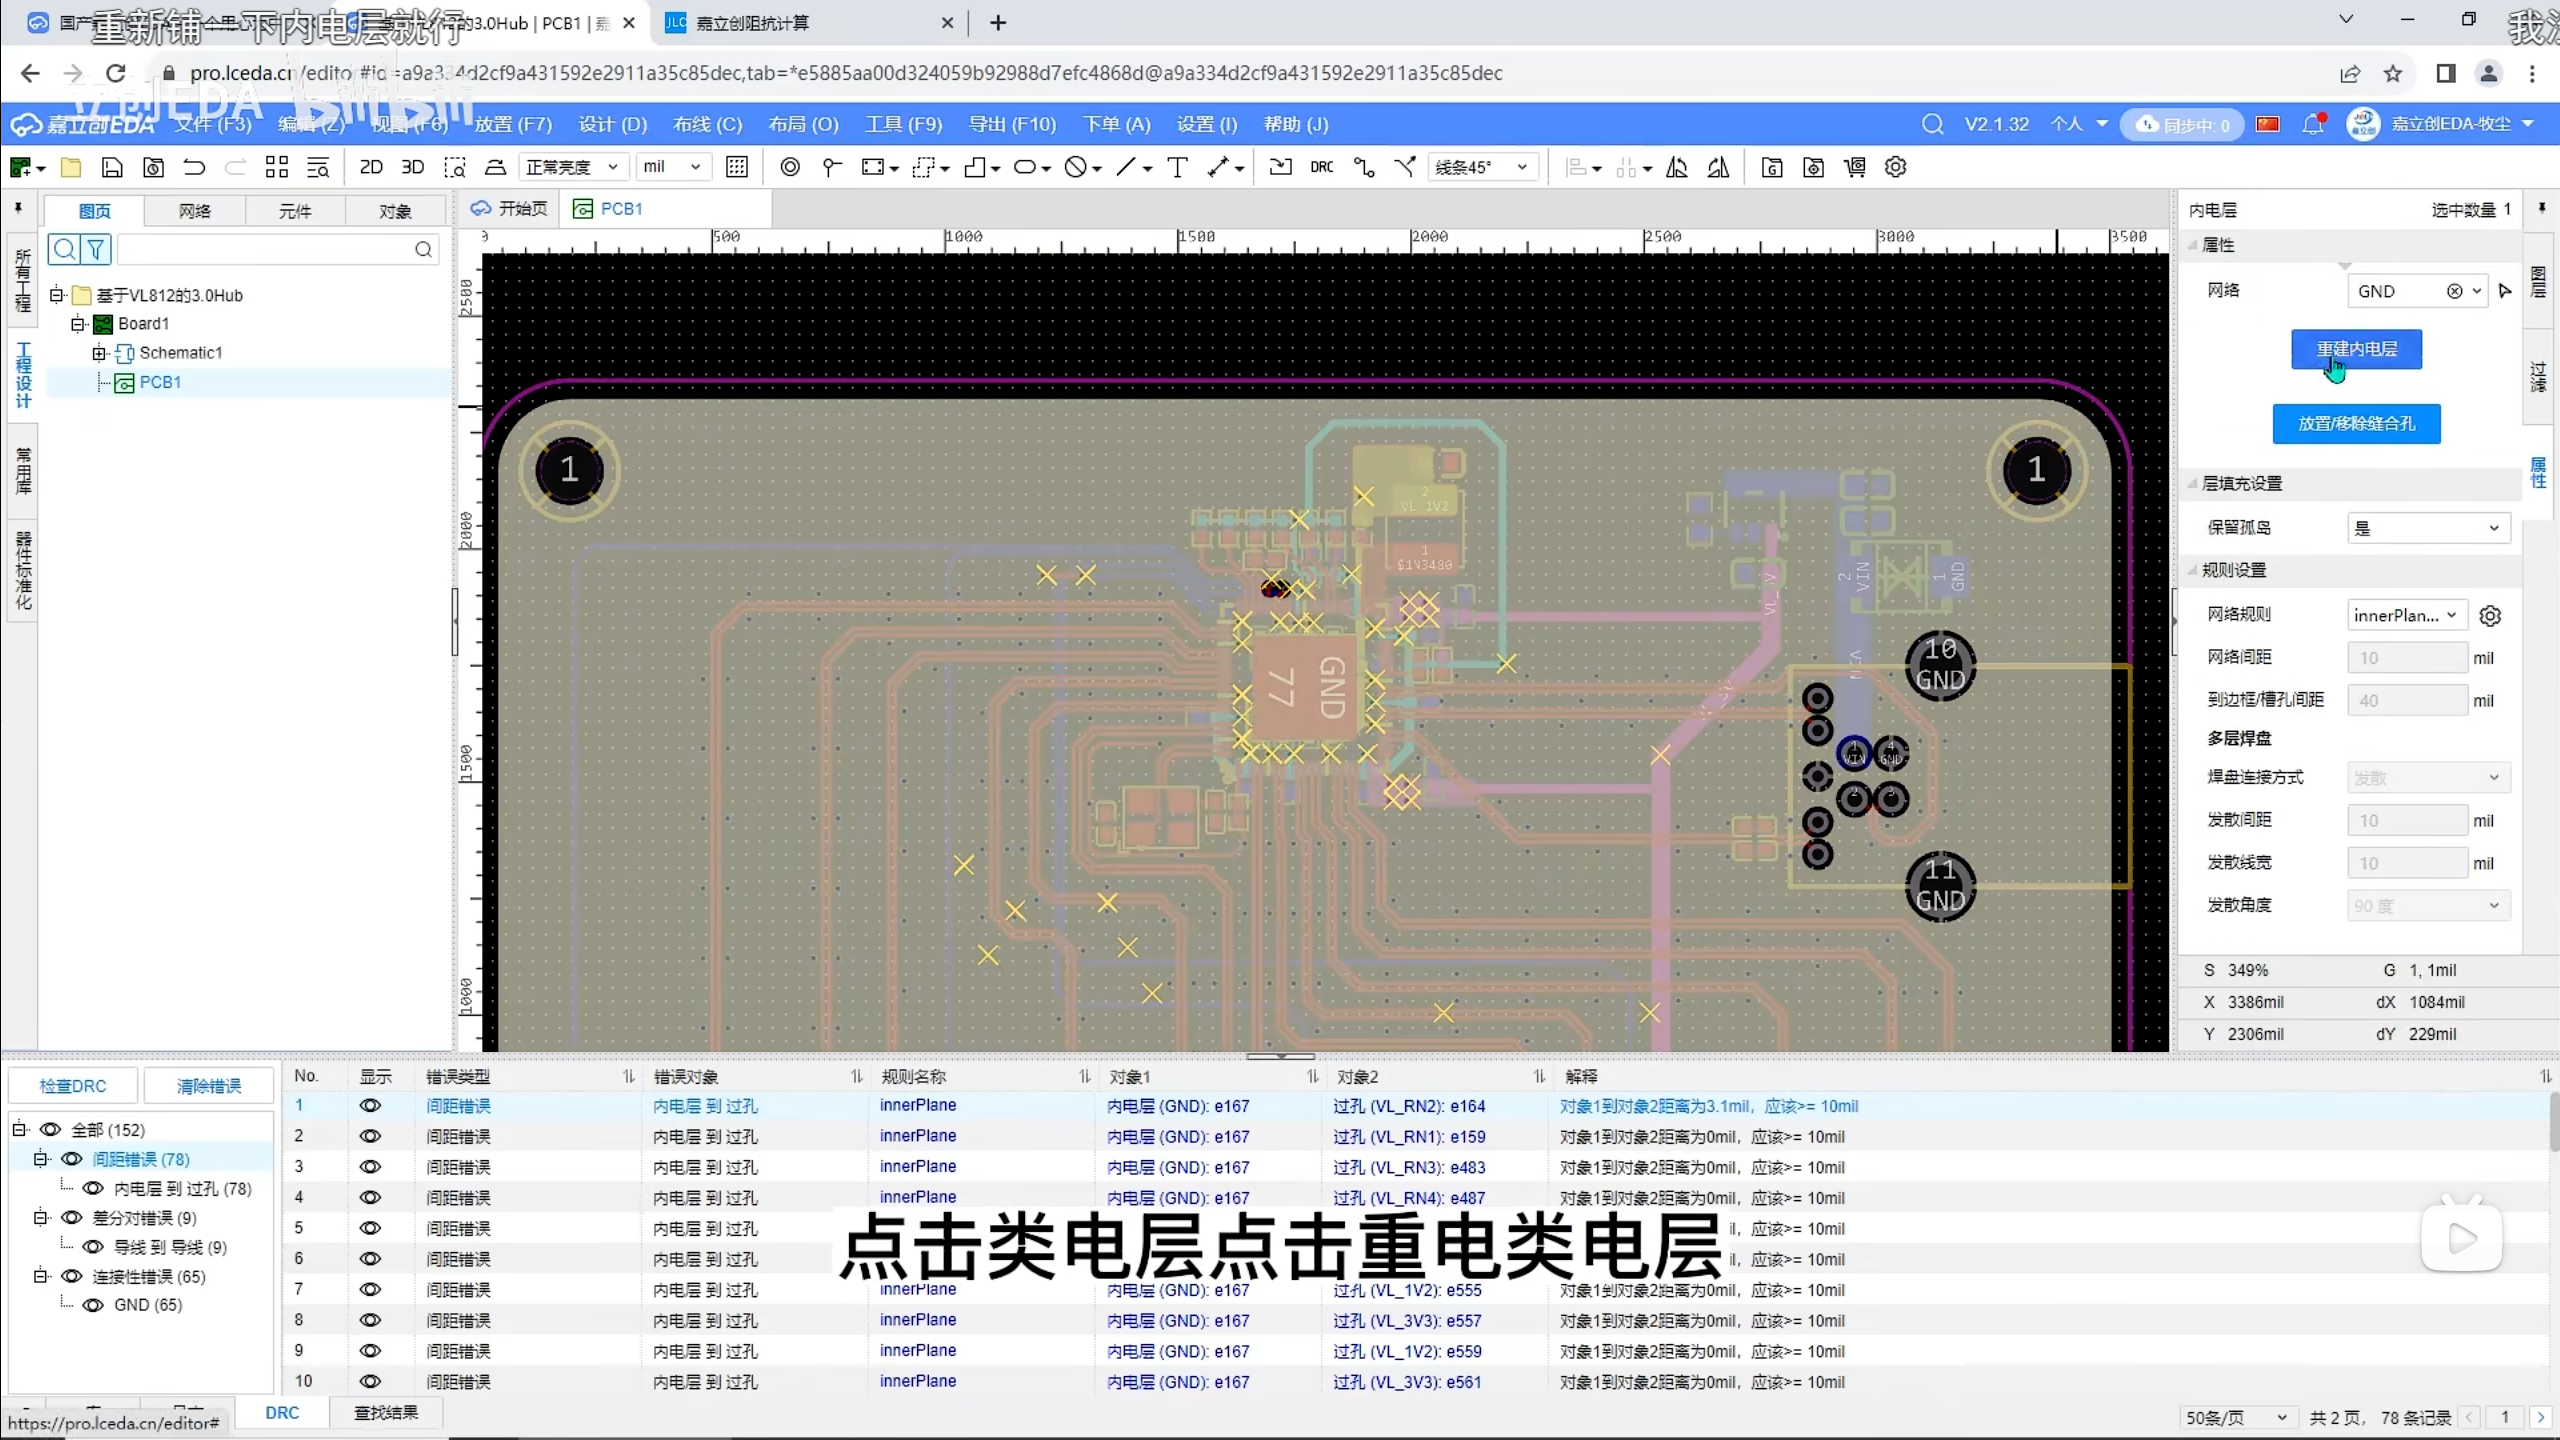Click the filter funnel icon
The height and width of the screenshot is (1440, 2560).
click(x=95, y=249)
